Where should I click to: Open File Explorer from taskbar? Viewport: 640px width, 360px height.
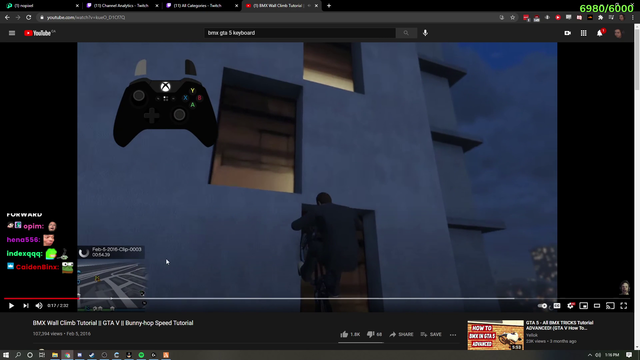(55, 355)
